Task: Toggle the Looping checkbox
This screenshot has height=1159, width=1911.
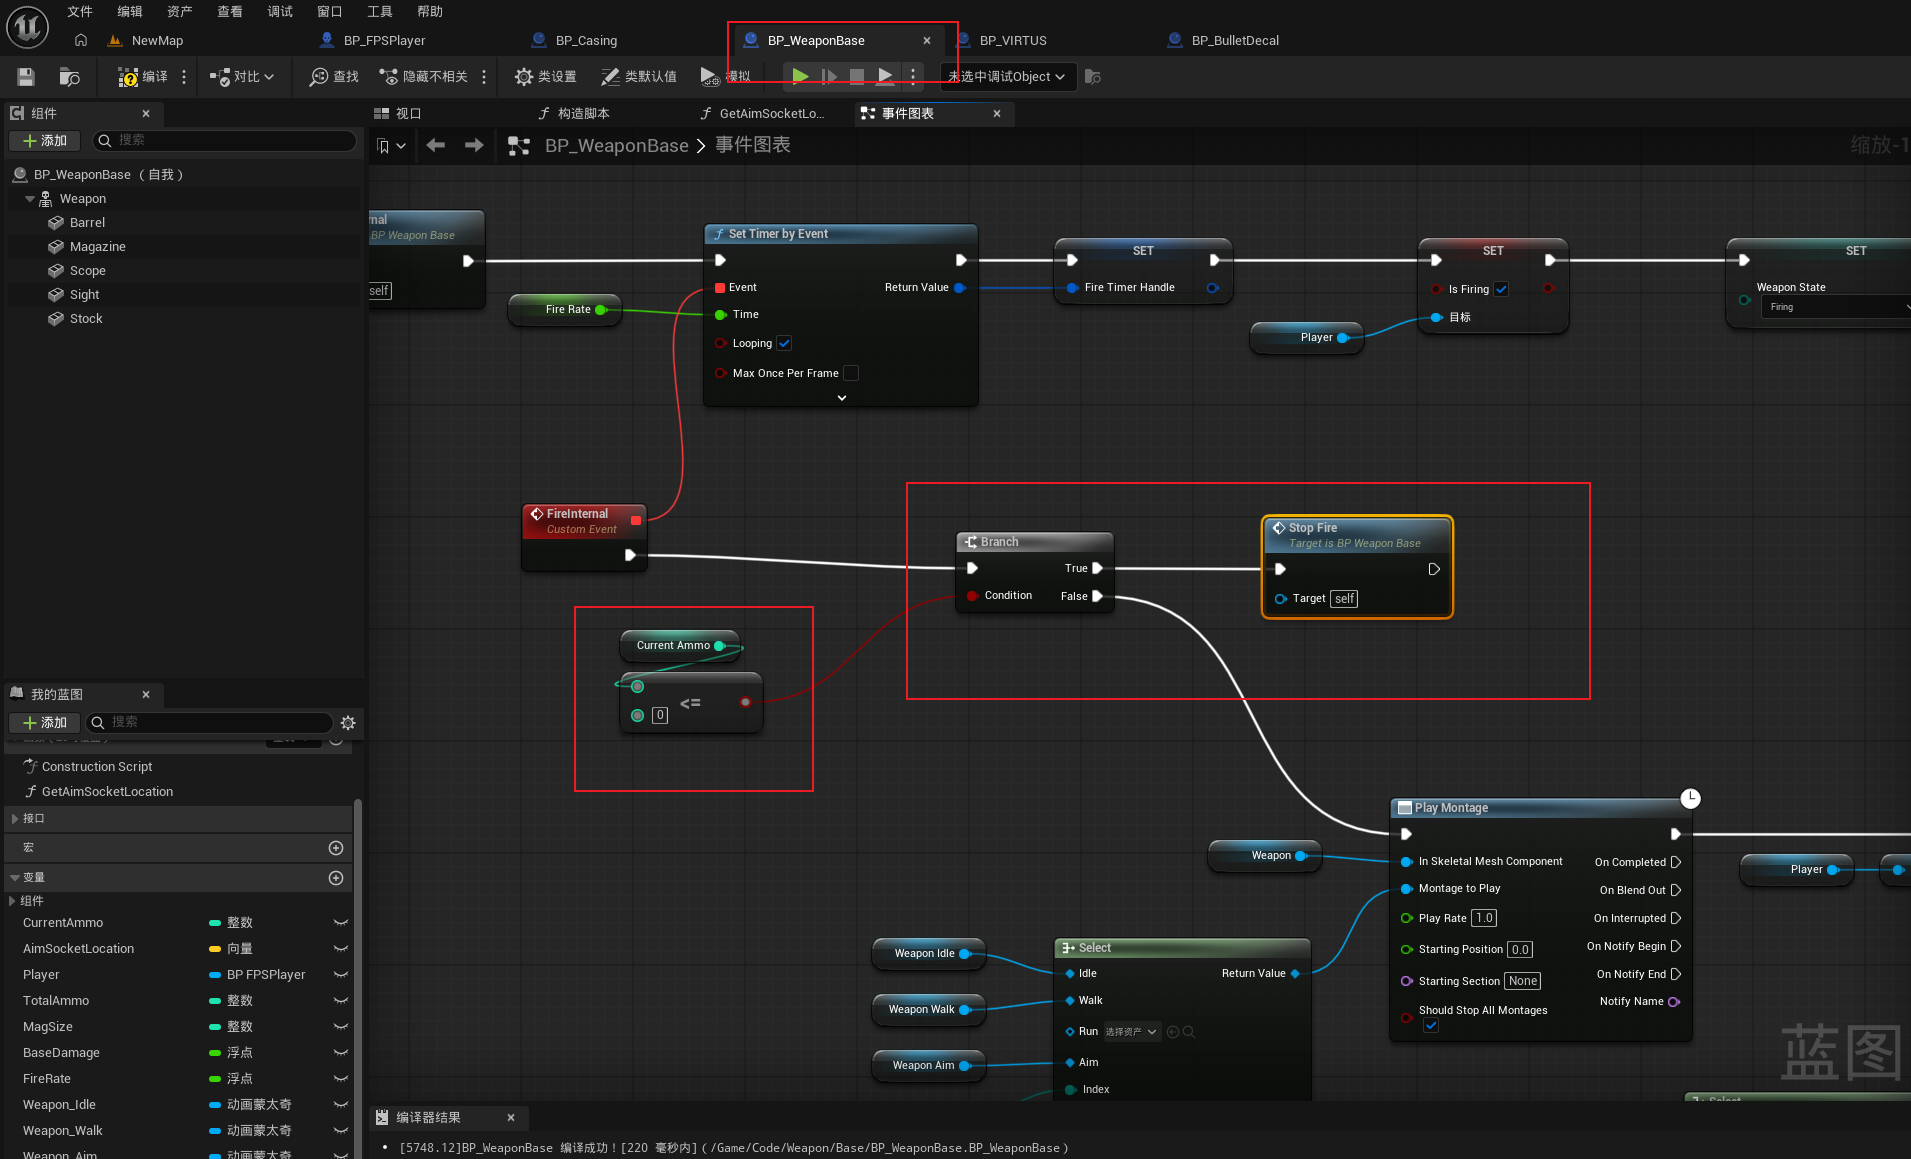Action: (x=785, y=343)
